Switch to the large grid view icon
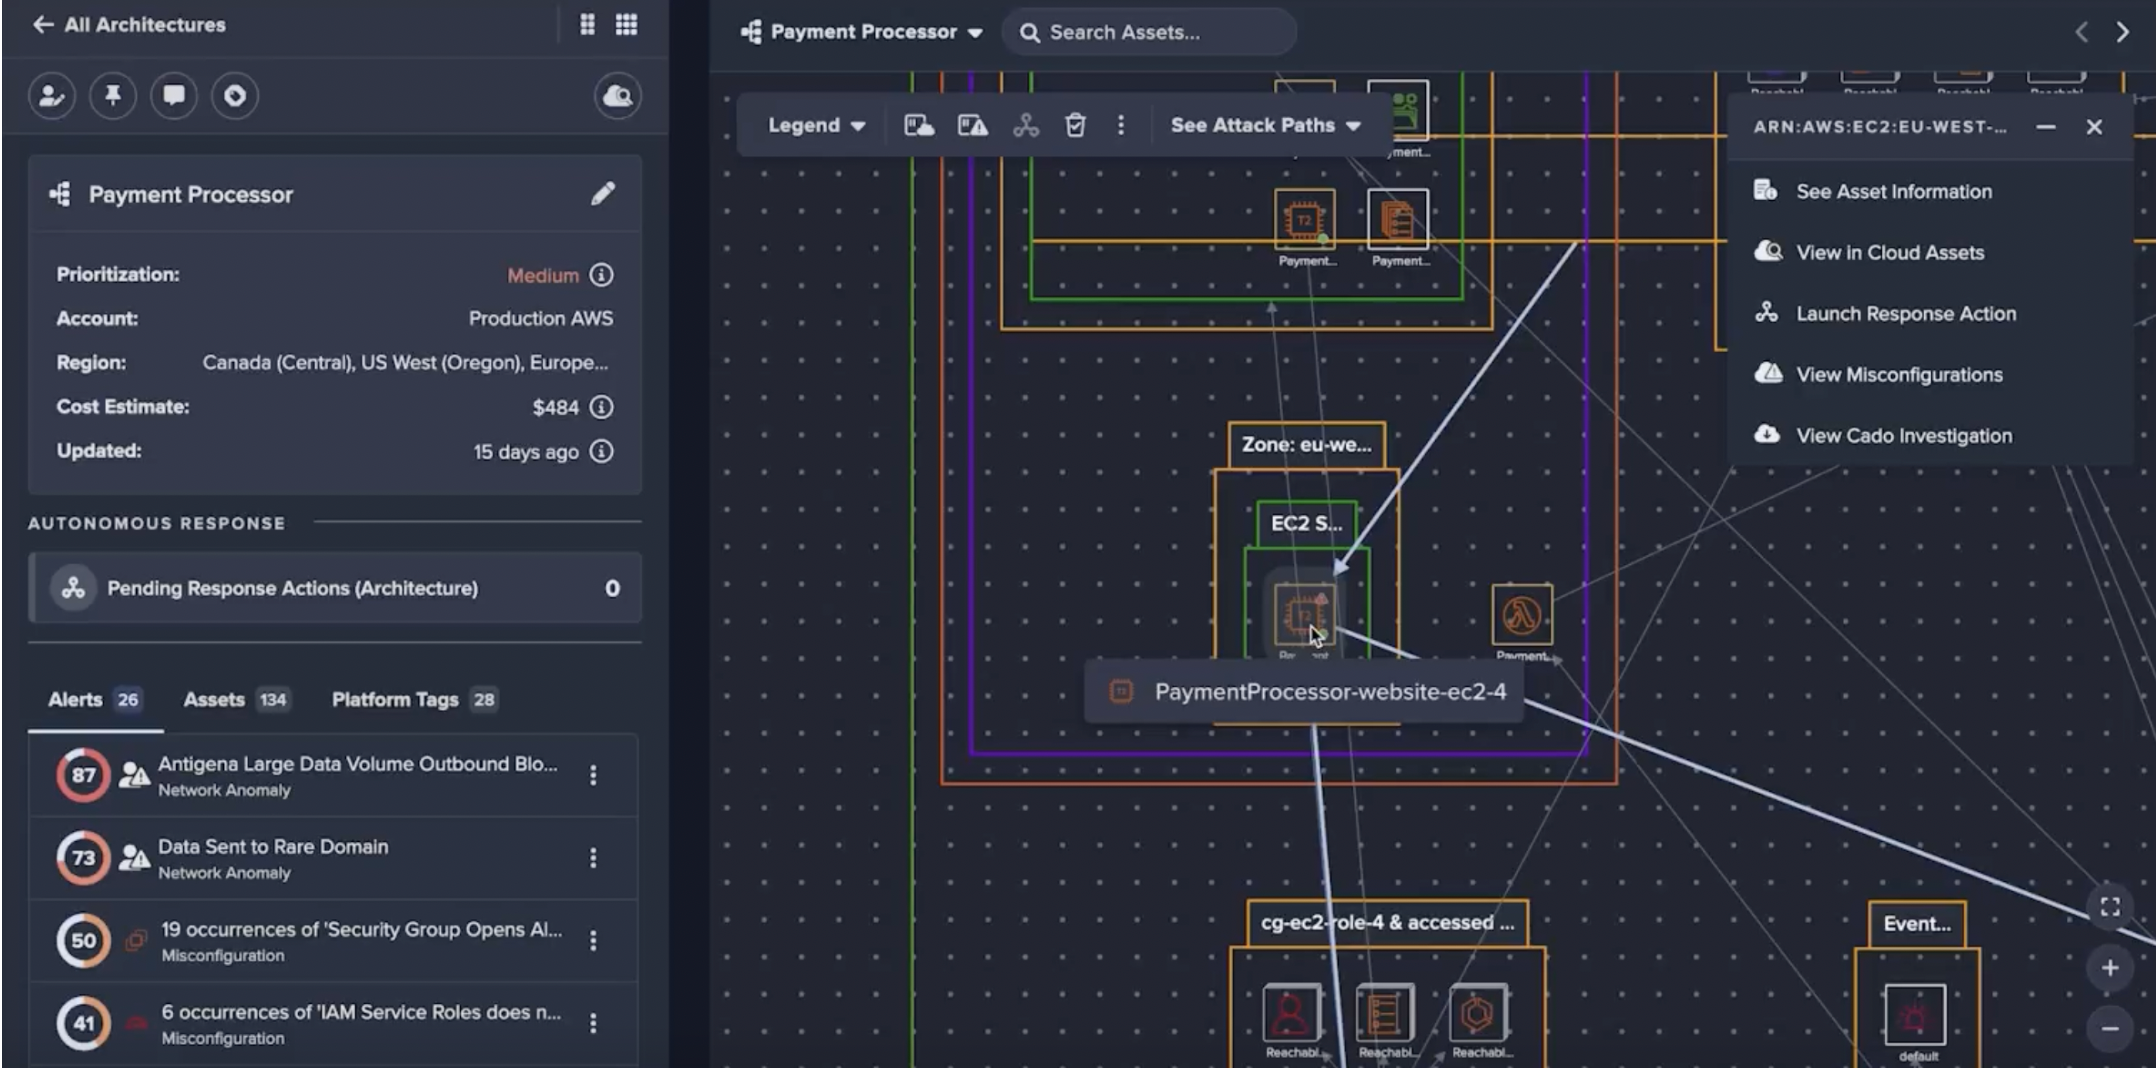The image size is (2156, 1068). click(626, 25)
